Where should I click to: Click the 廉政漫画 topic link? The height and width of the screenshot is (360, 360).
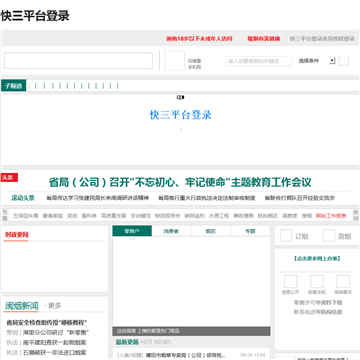tap(243, 216)
